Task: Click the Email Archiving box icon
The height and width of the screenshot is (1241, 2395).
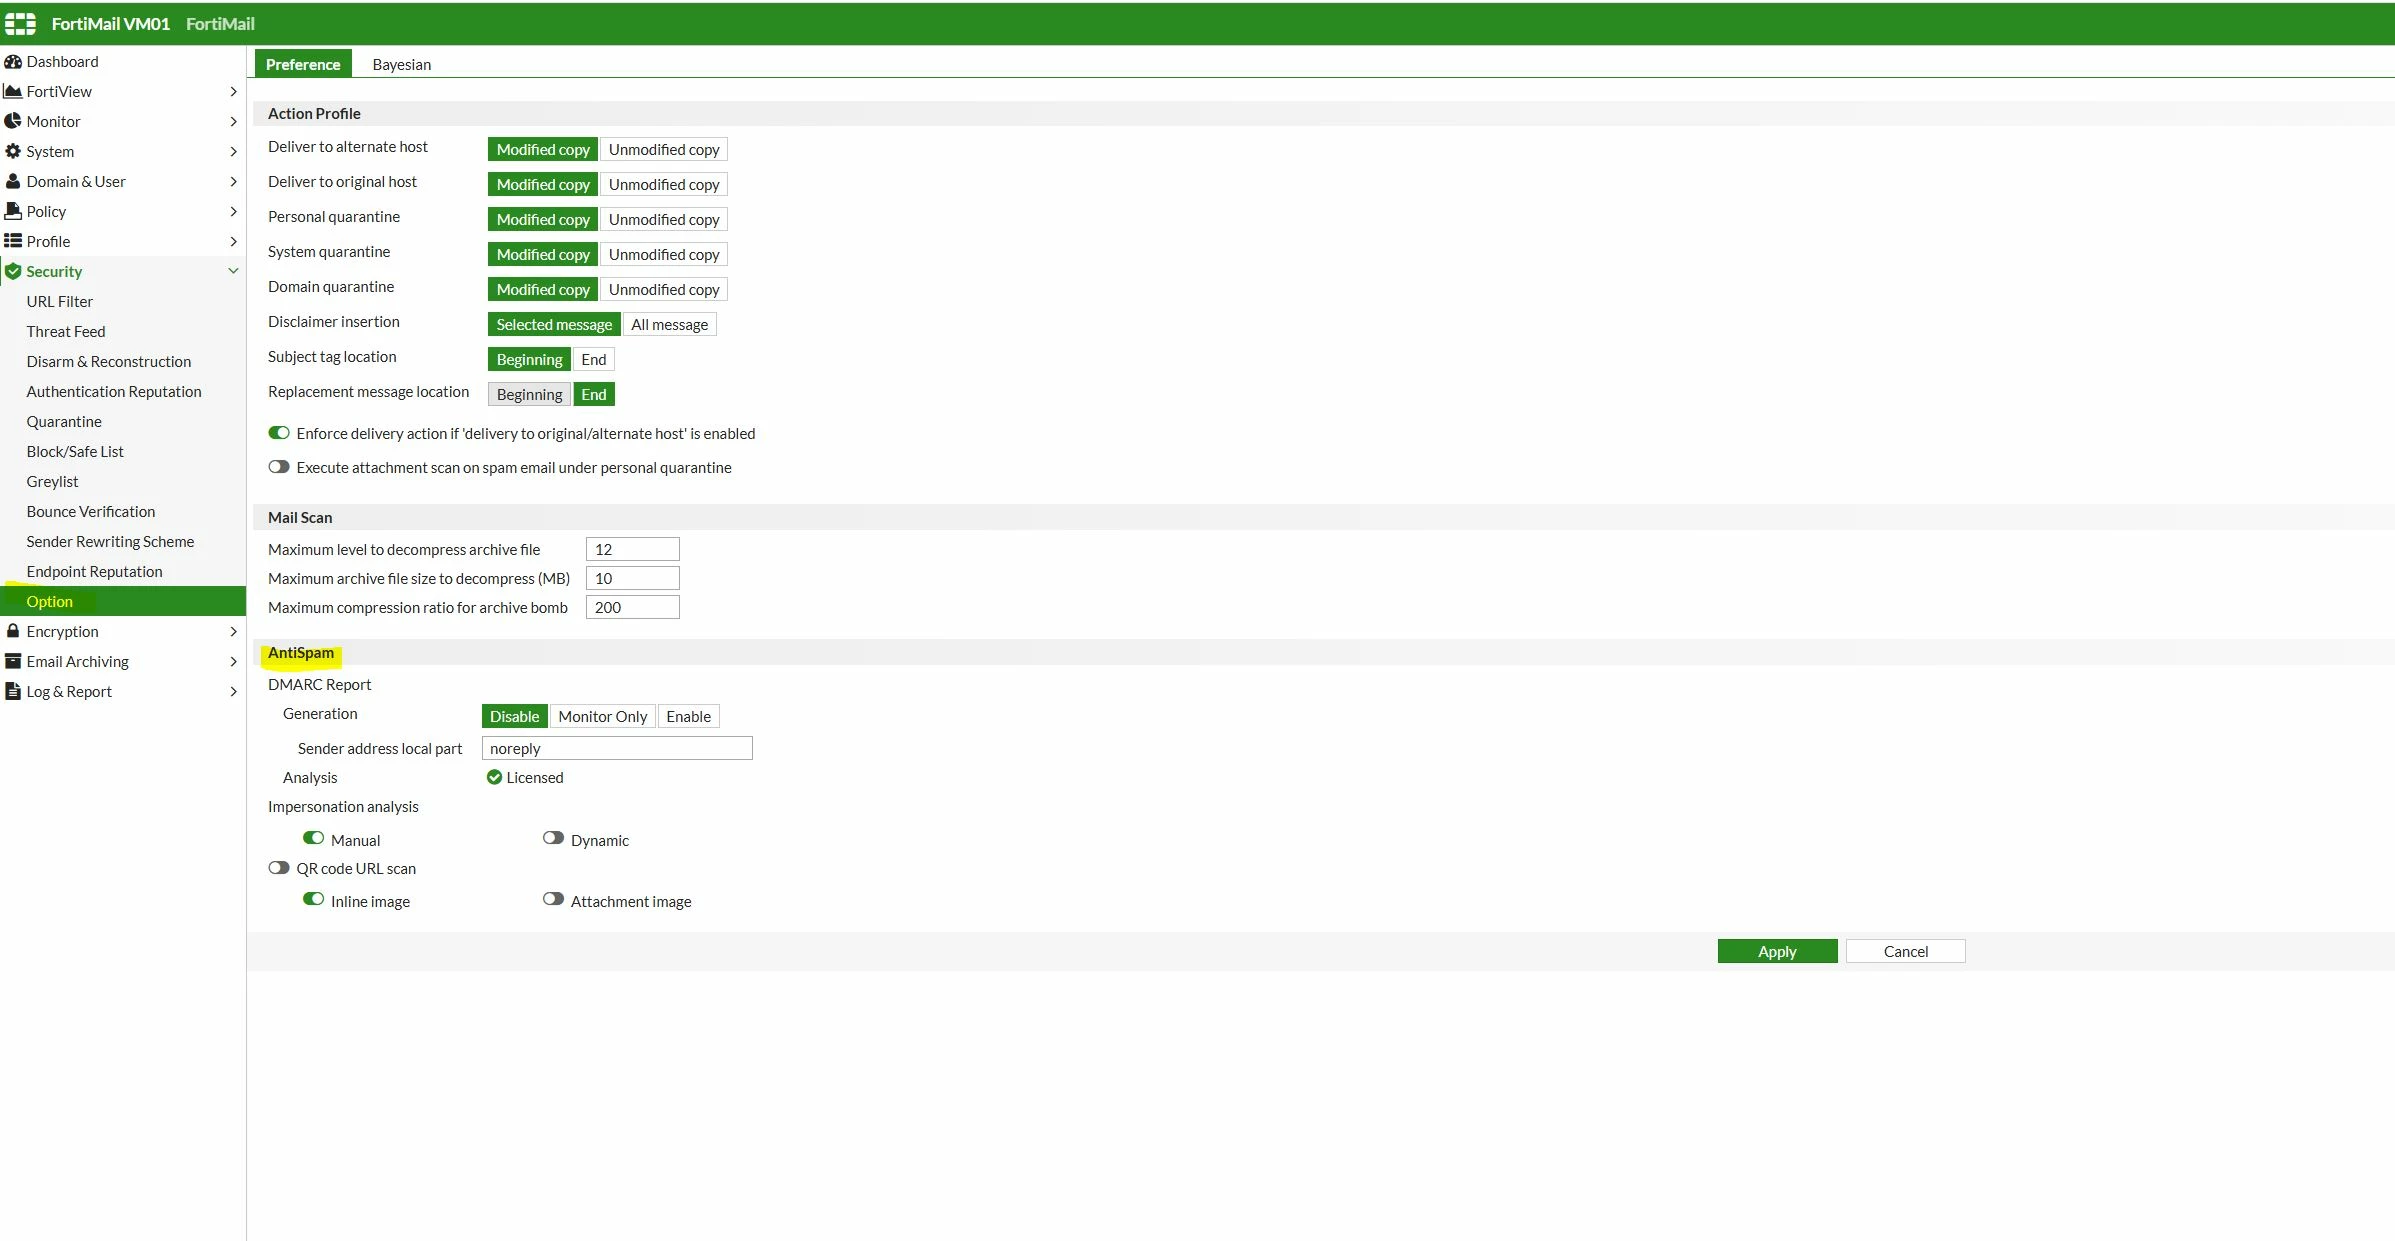Action: coord(13,661)
